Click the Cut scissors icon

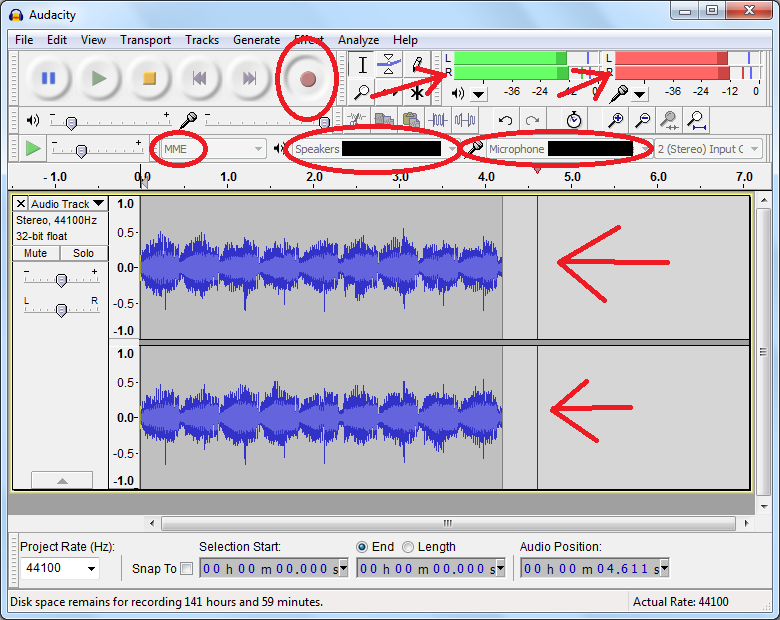[x=357, y=120]
